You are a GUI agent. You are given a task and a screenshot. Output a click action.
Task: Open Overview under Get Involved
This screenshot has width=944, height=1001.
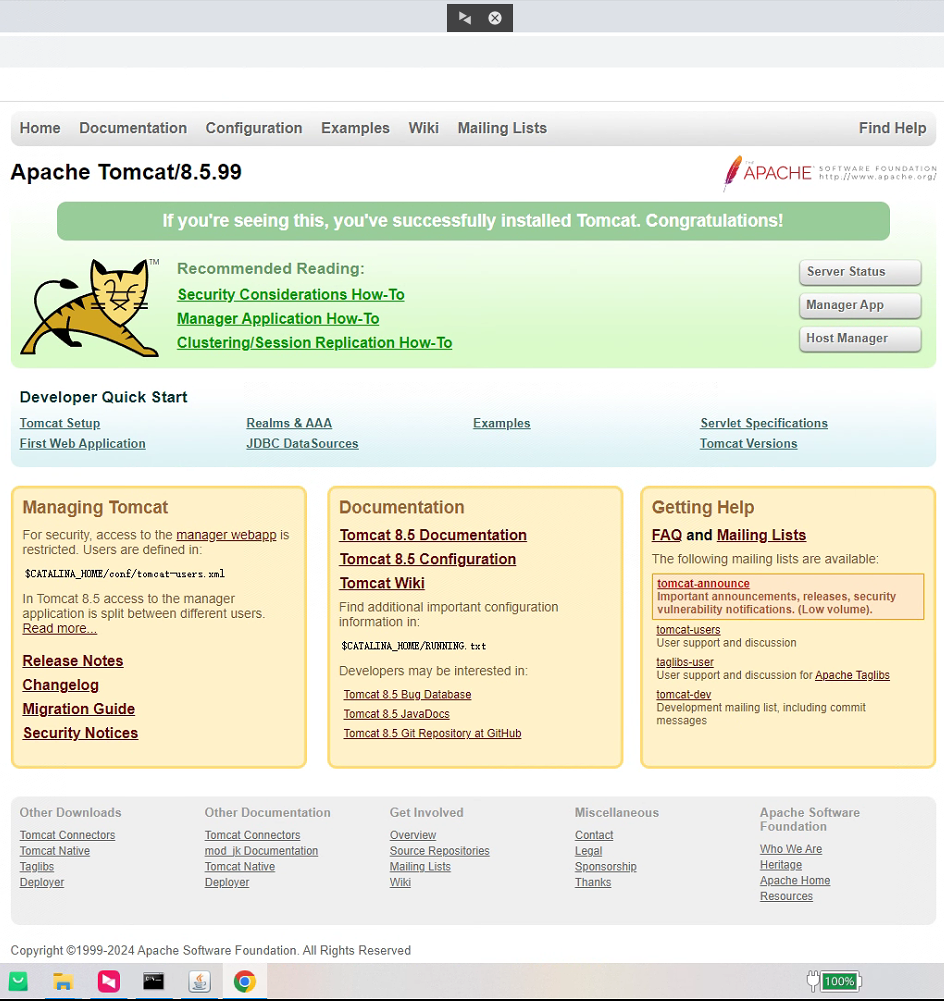[413, 835]
